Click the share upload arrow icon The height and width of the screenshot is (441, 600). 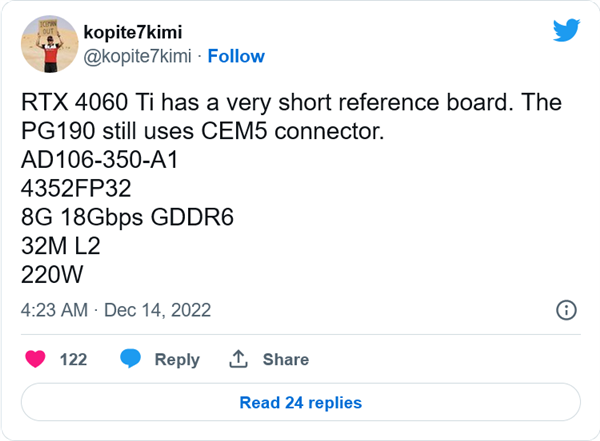point(239,359)
